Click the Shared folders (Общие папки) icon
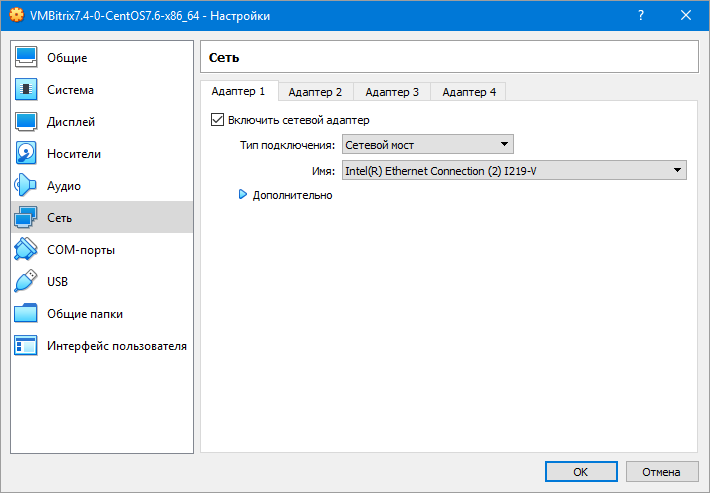This screenshot has width=710, height=493. pos(27,314)
